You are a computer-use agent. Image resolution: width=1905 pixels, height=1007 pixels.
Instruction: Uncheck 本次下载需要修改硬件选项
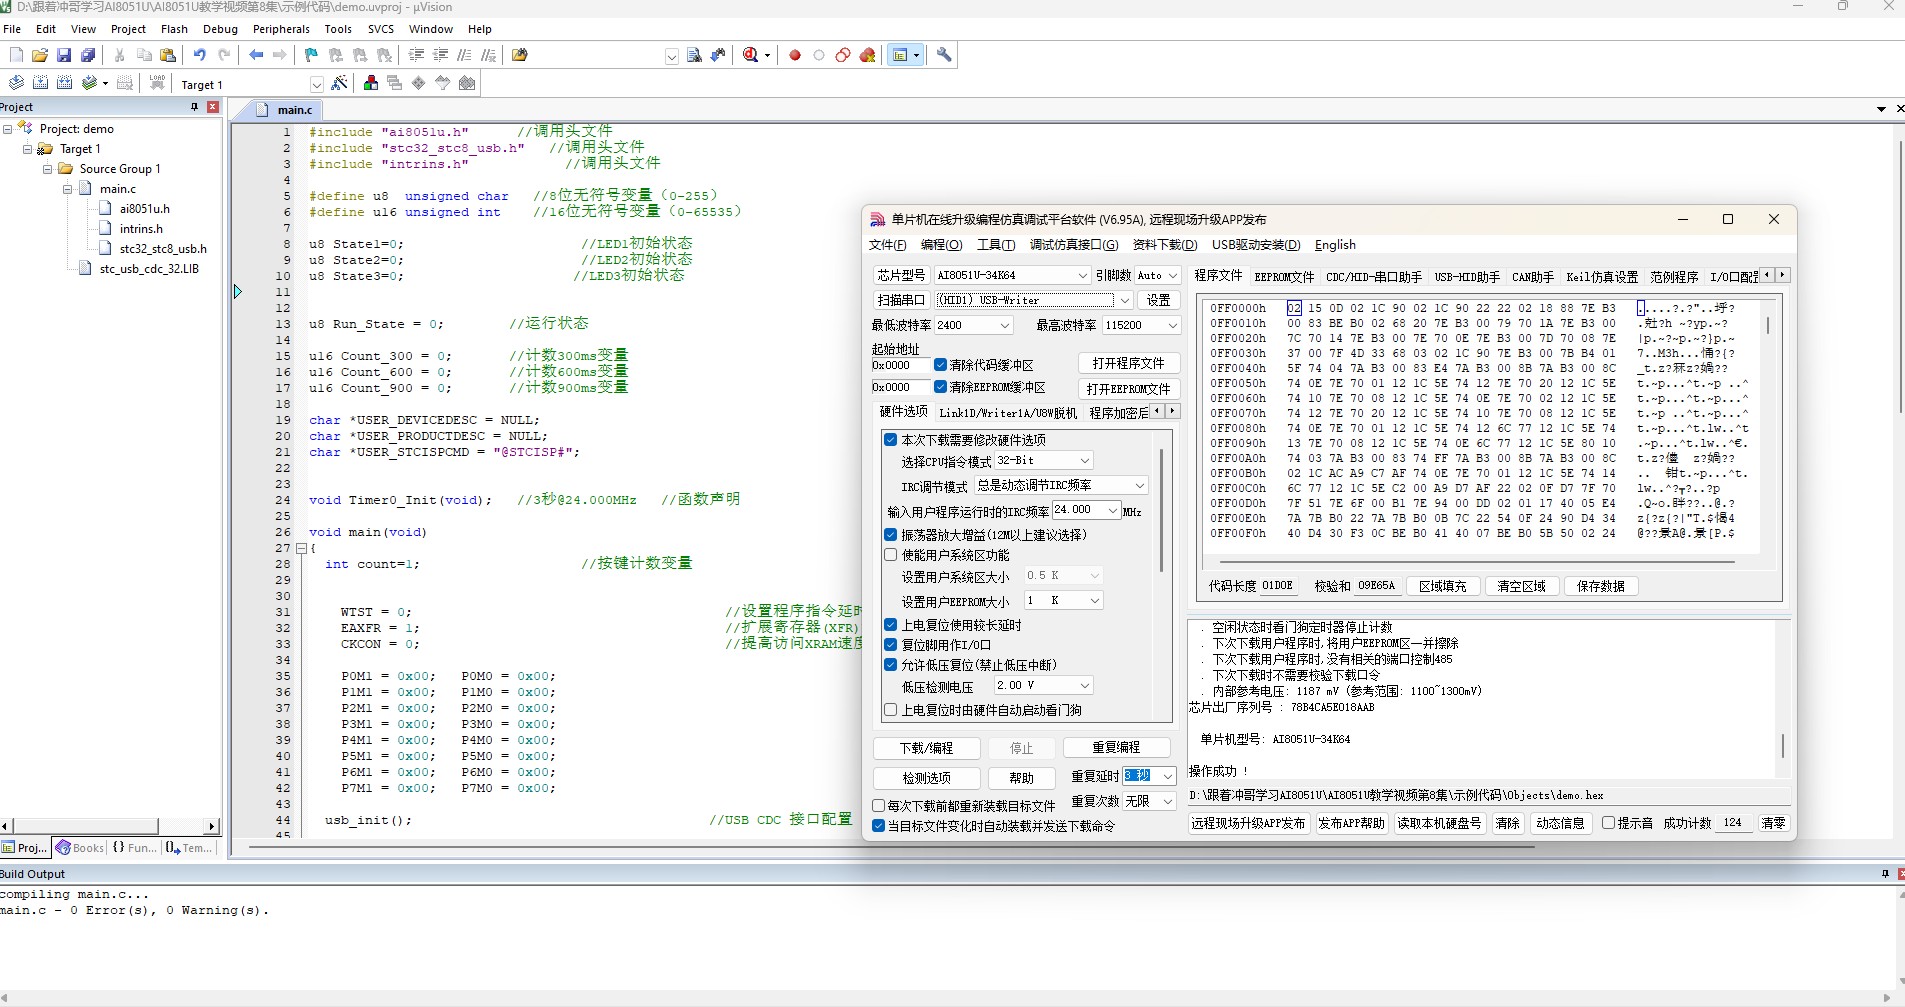[x=890, y=440]
